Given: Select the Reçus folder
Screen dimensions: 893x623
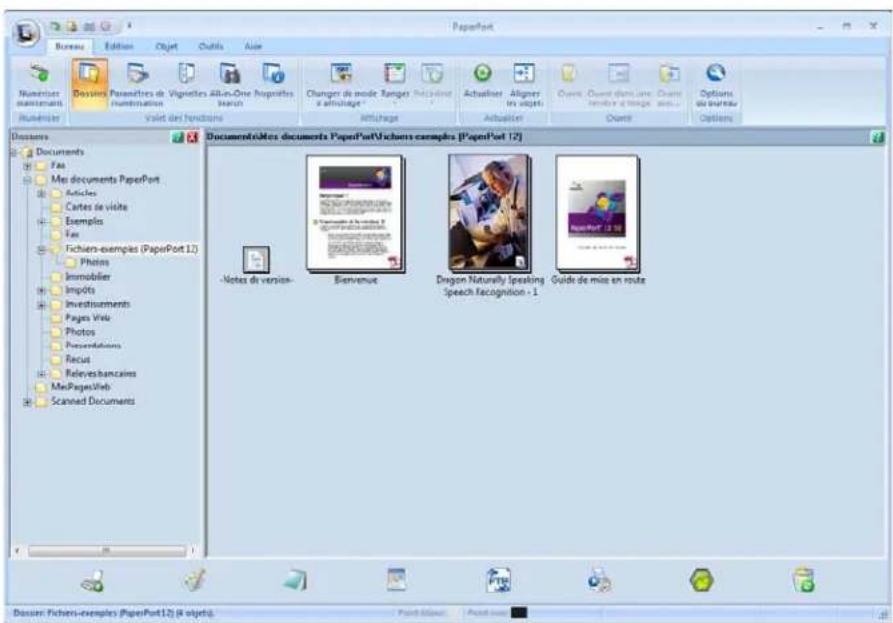Looking at the screenshot, I should [x=78, y=359].
